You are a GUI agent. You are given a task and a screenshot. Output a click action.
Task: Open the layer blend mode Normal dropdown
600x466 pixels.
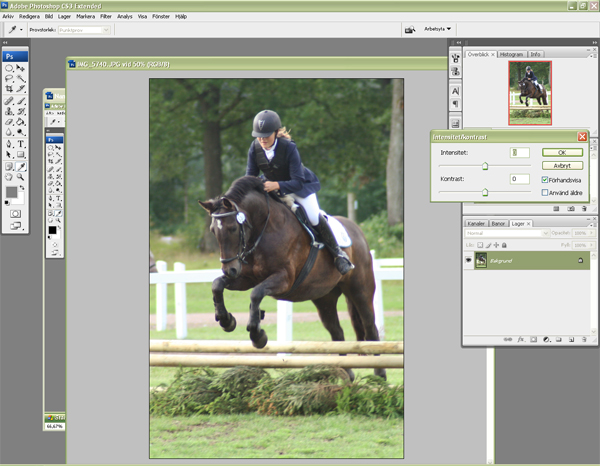click(507, 233)
